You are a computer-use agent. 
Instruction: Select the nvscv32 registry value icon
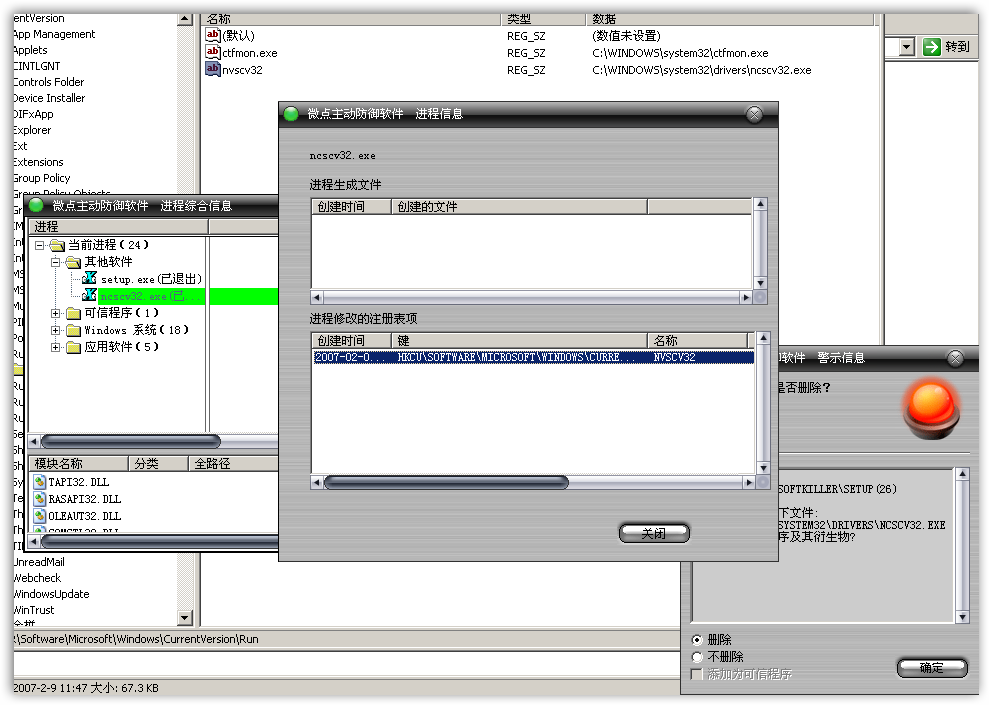[213, 69]
